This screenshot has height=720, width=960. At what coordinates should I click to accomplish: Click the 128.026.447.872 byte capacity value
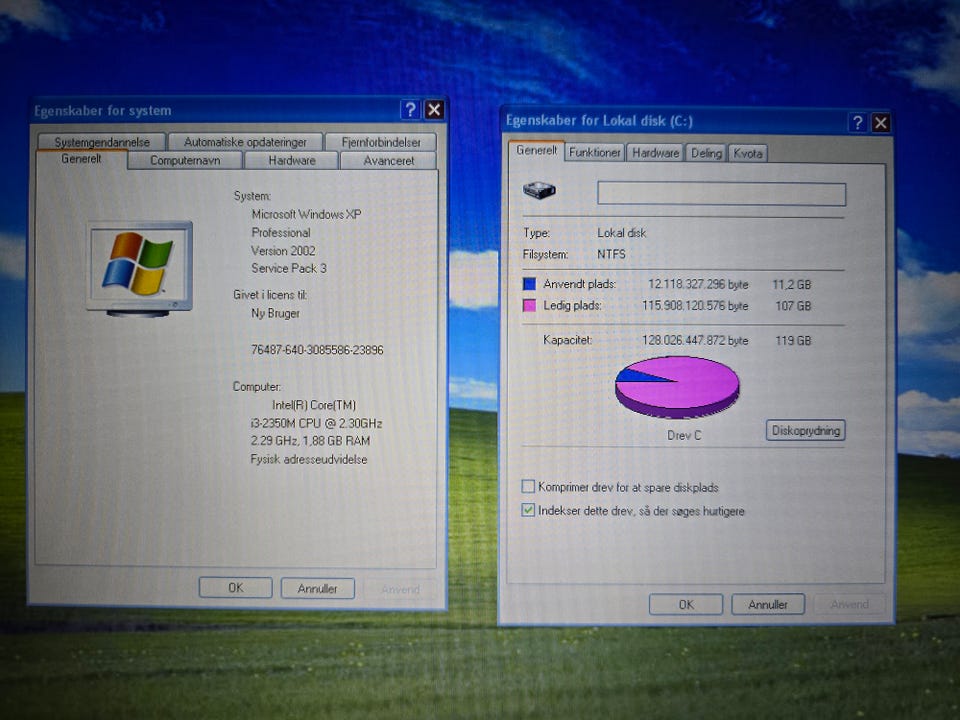695,340
